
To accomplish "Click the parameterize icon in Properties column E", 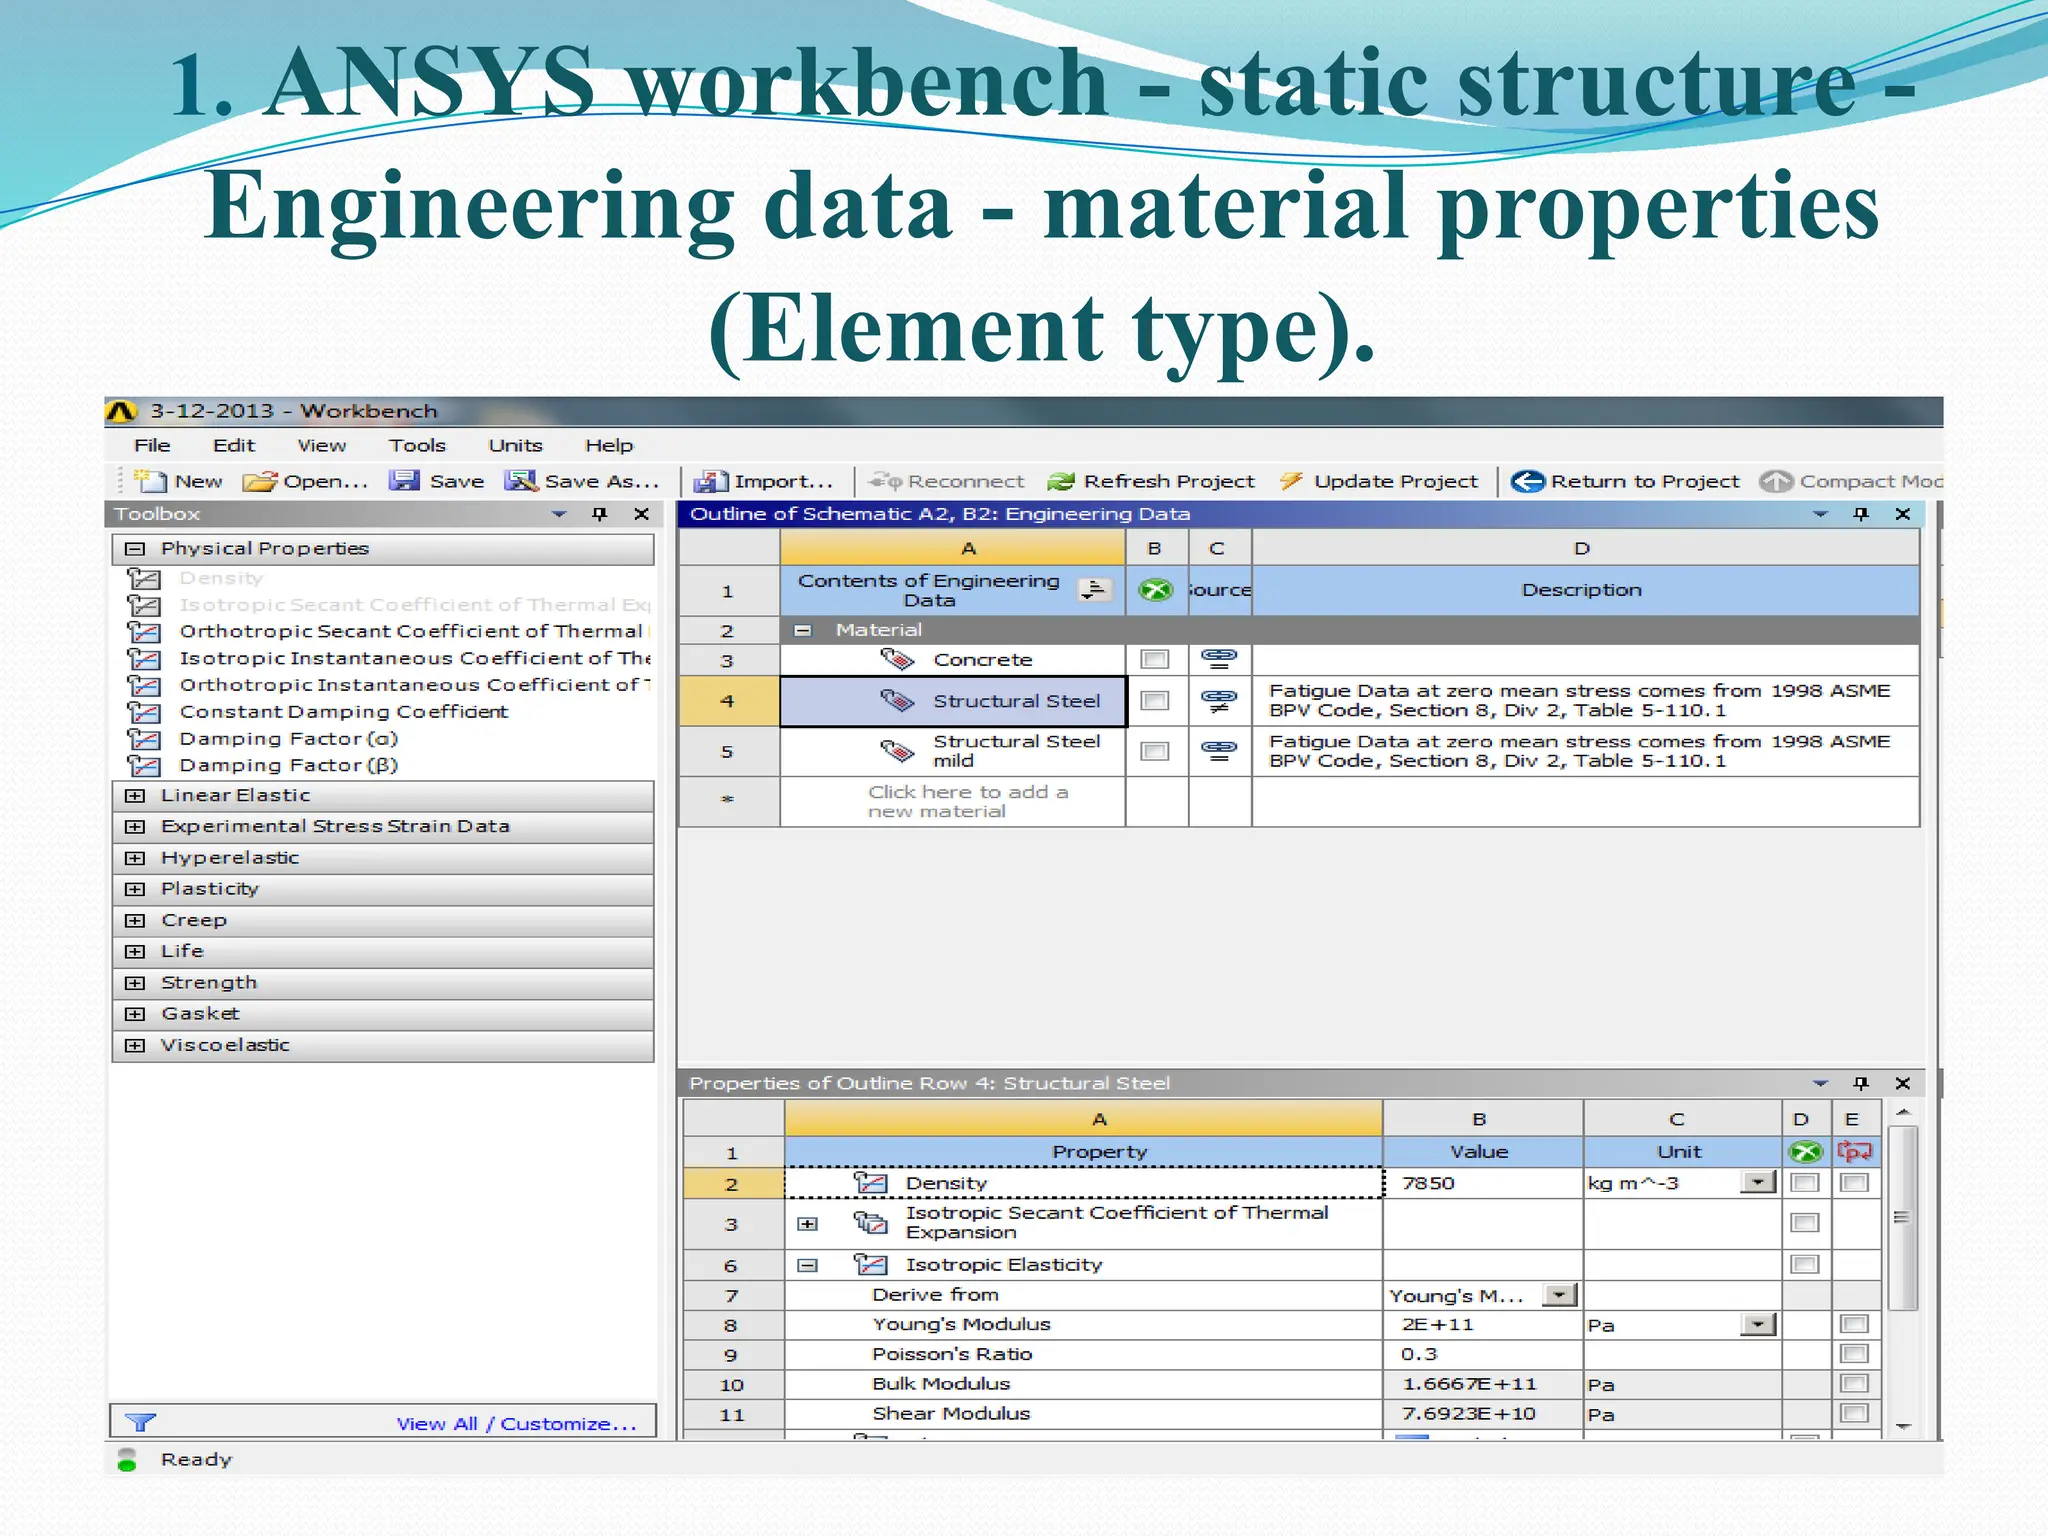I will pos(1854,1152).
